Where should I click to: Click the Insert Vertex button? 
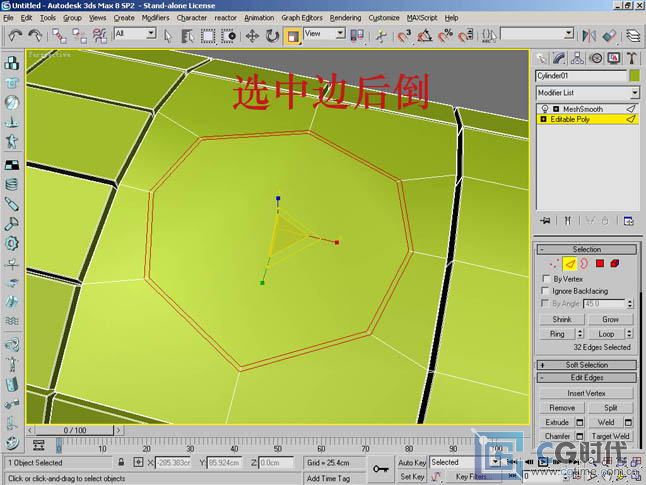586,393
